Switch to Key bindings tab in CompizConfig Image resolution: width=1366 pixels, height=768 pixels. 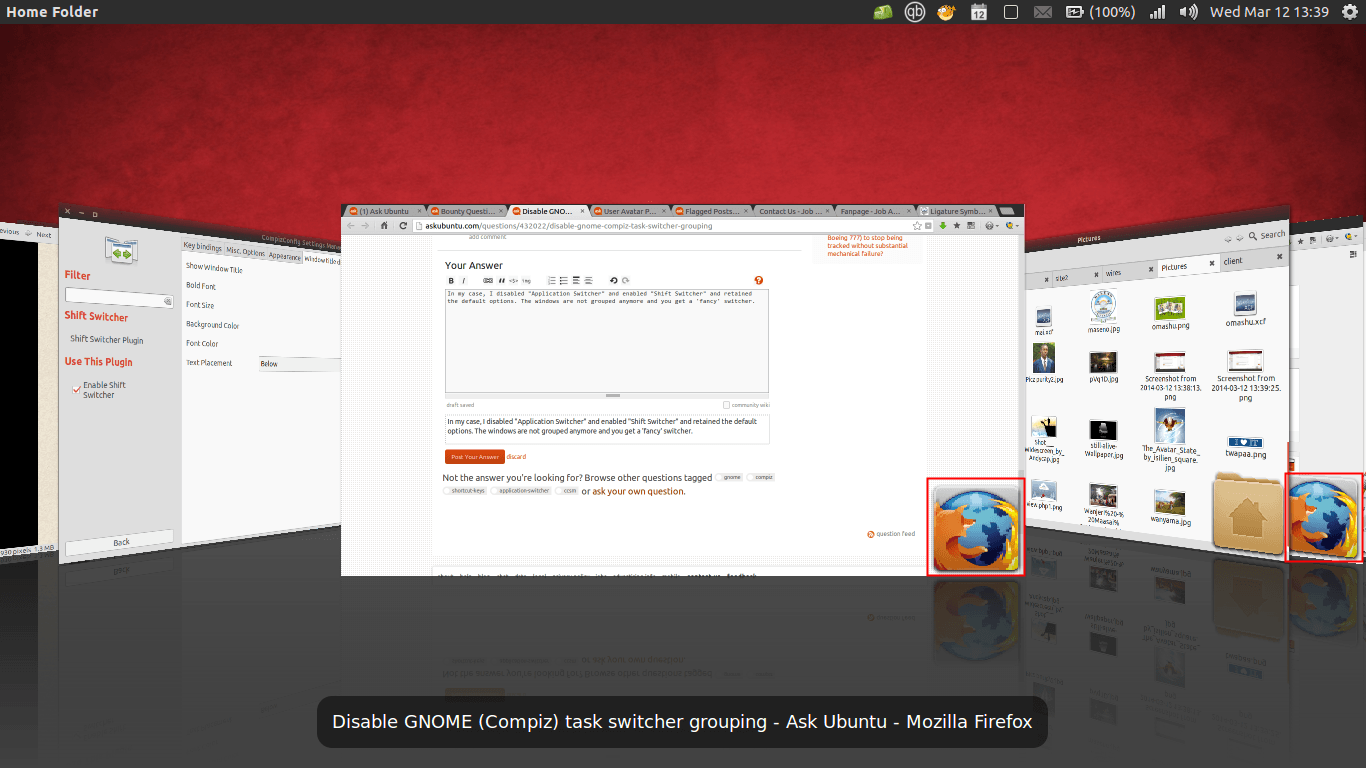tap(203, 246)
